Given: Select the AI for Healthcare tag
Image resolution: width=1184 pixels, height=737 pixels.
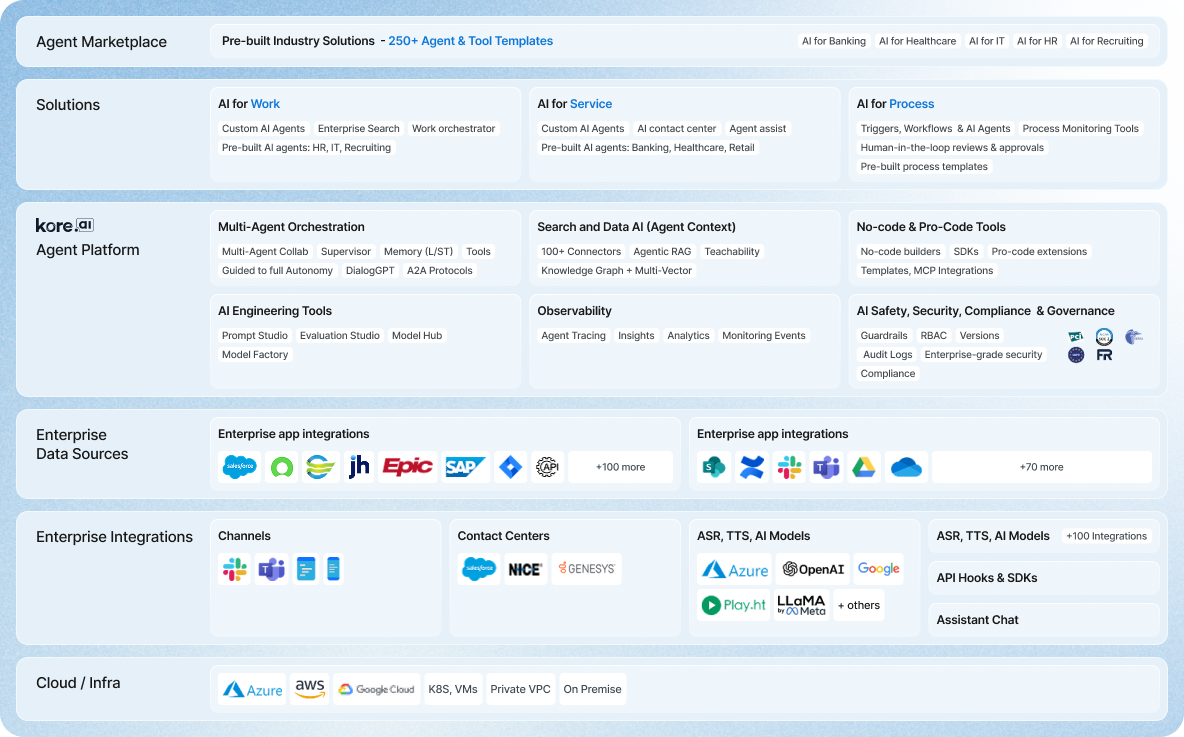Looking at the screenshot, I should [917, 41].
